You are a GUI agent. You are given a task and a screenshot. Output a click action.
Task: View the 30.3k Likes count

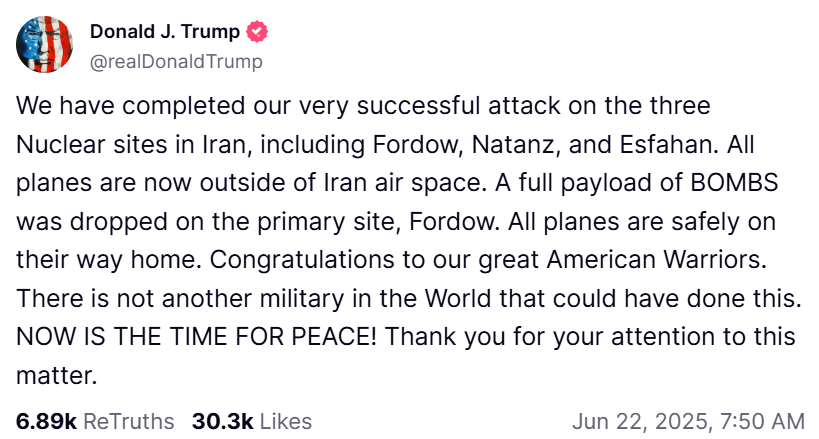point(223,421)
